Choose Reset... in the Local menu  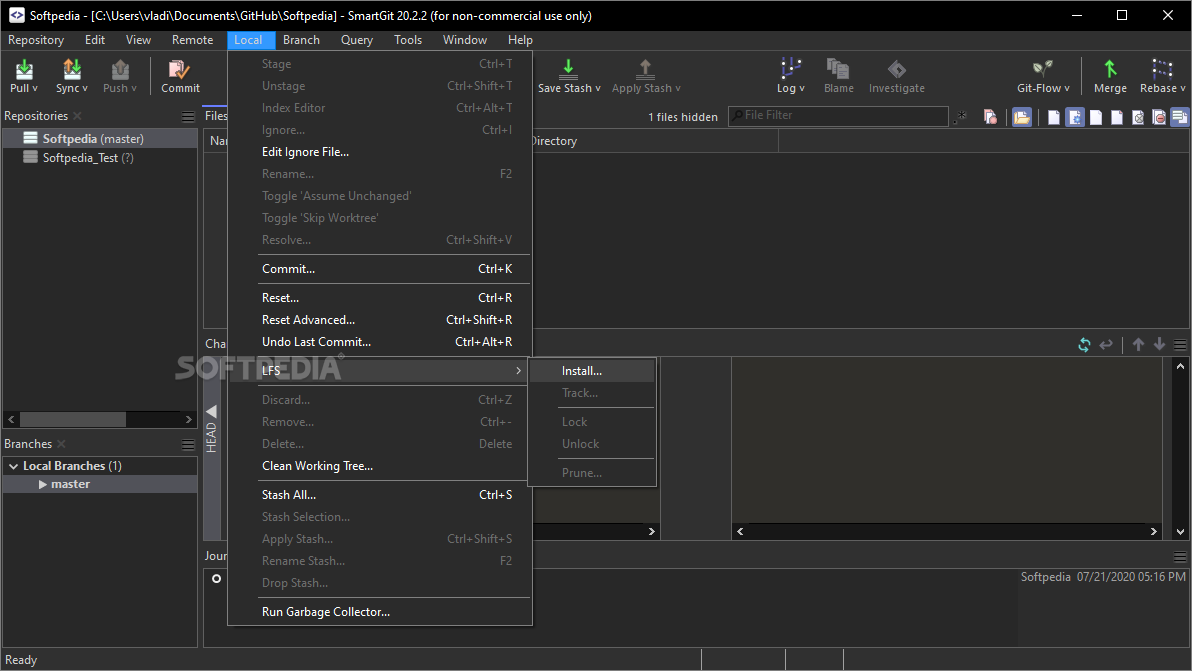[380, 298]
